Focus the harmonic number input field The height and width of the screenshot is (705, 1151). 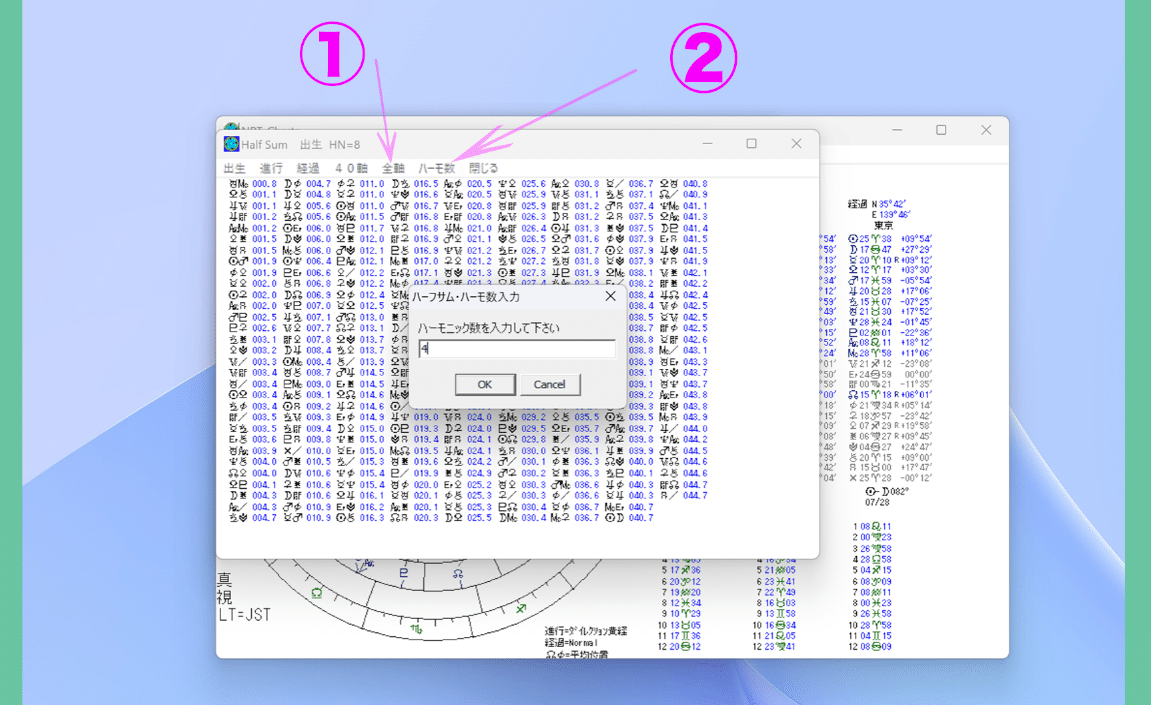517,349
